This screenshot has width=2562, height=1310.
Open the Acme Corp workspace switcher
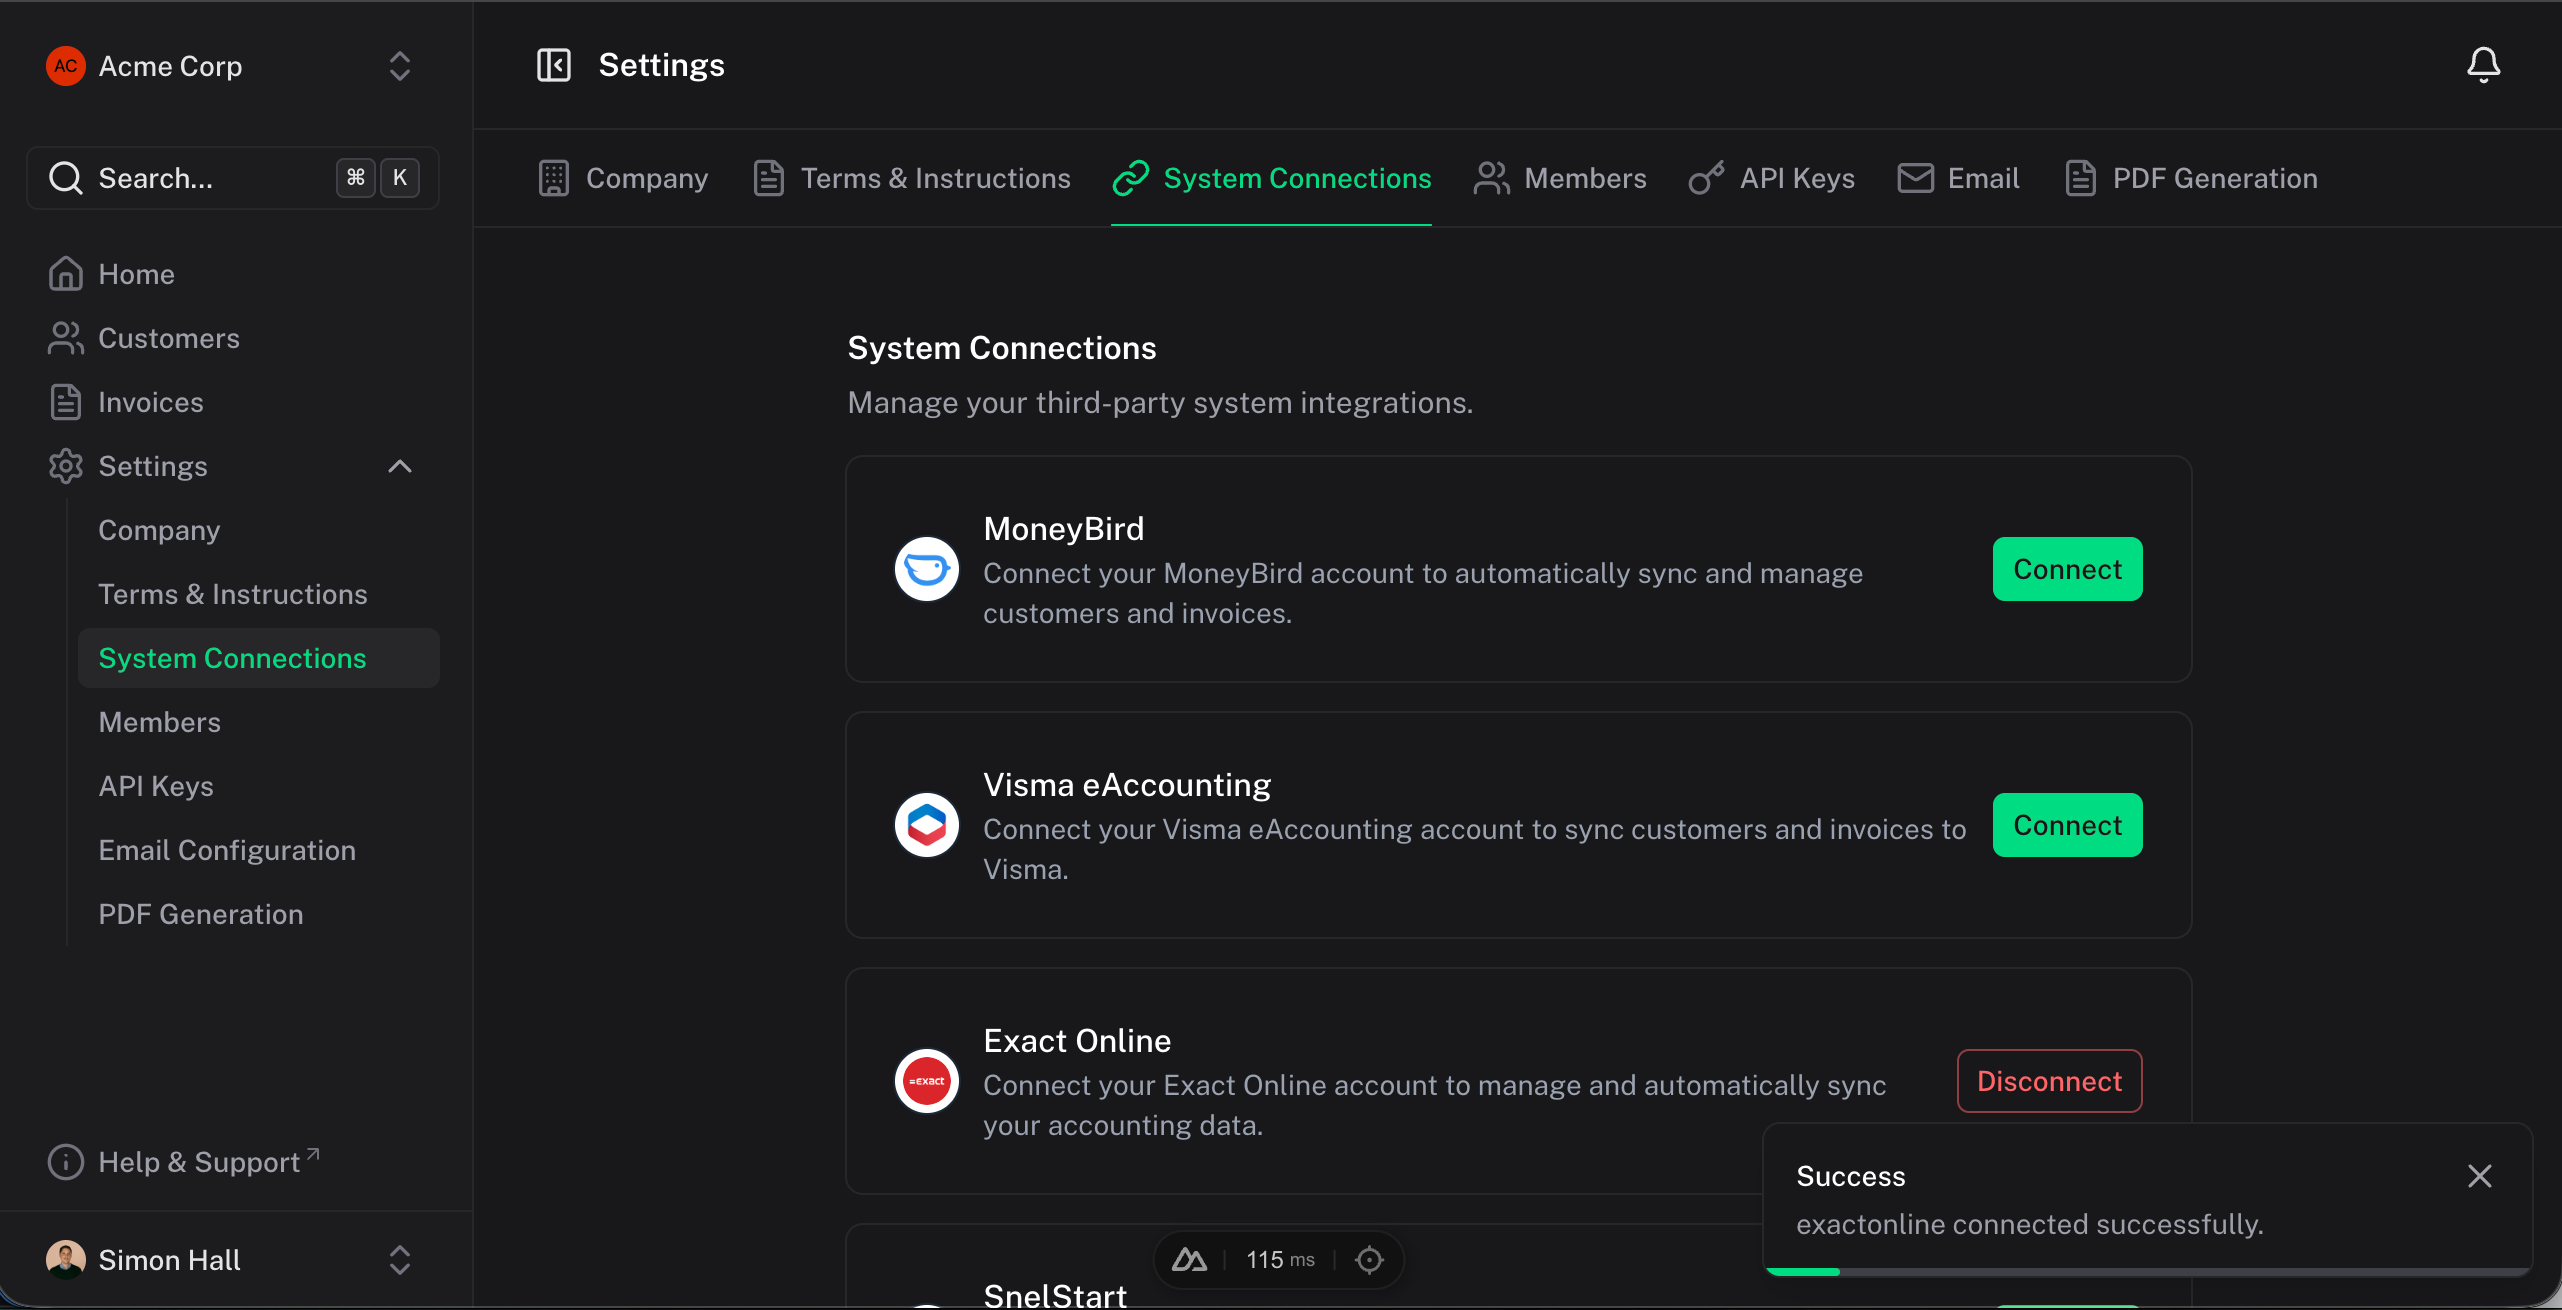[232, 66]
